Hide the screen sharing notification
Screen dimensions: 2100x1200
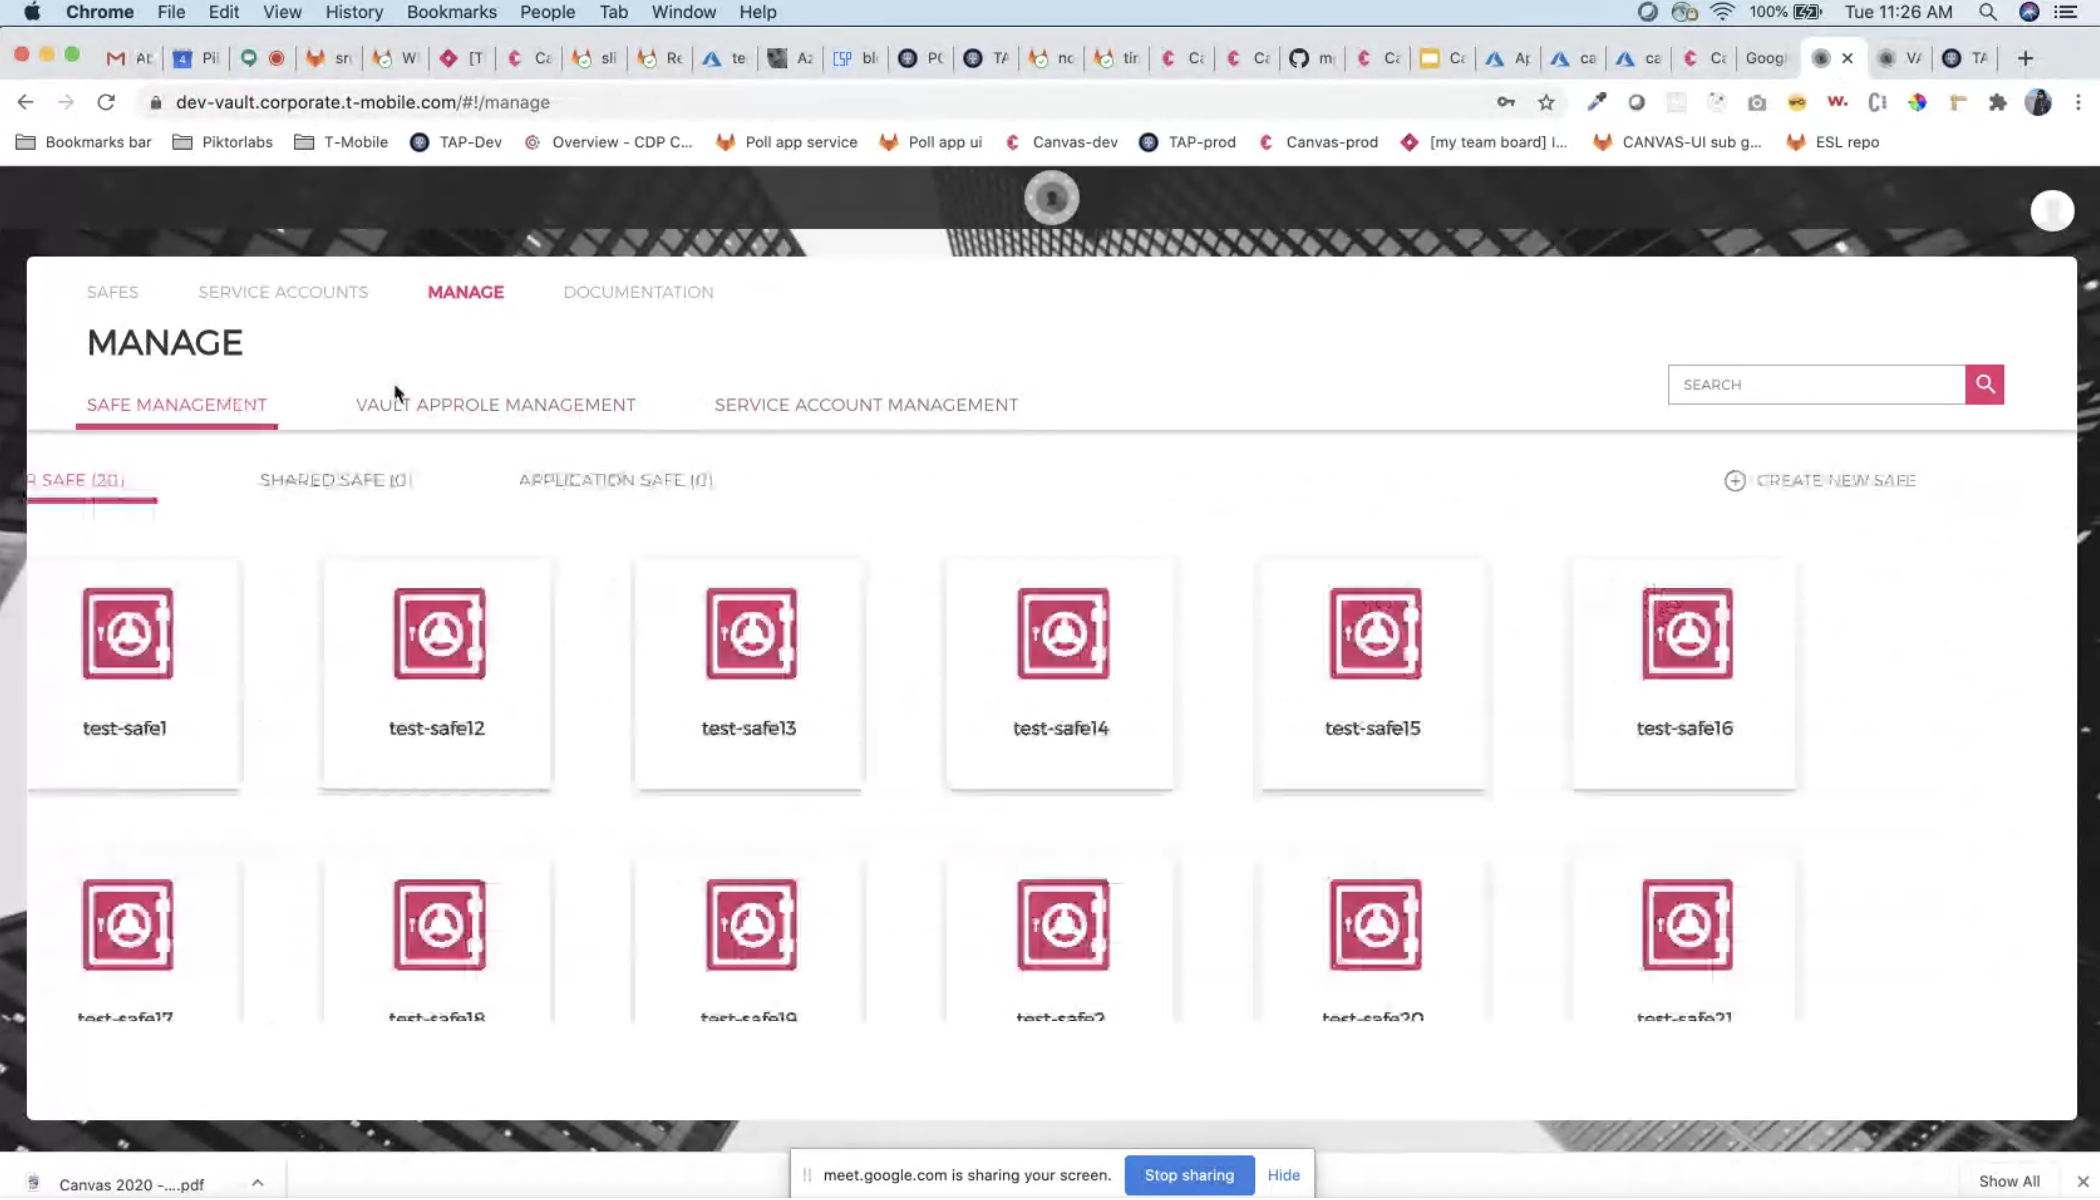click(x=1283, y=1175)
